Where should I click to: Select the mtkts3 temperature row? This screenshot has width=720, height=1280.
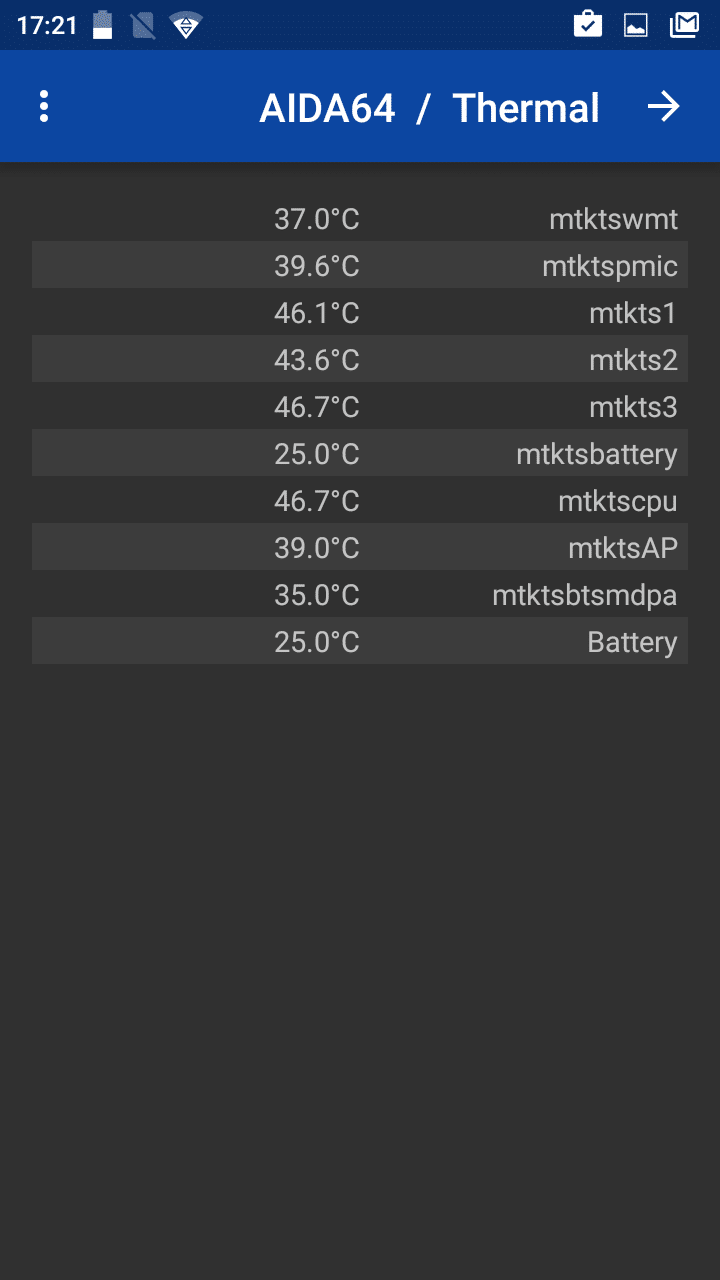click(360, 407)
